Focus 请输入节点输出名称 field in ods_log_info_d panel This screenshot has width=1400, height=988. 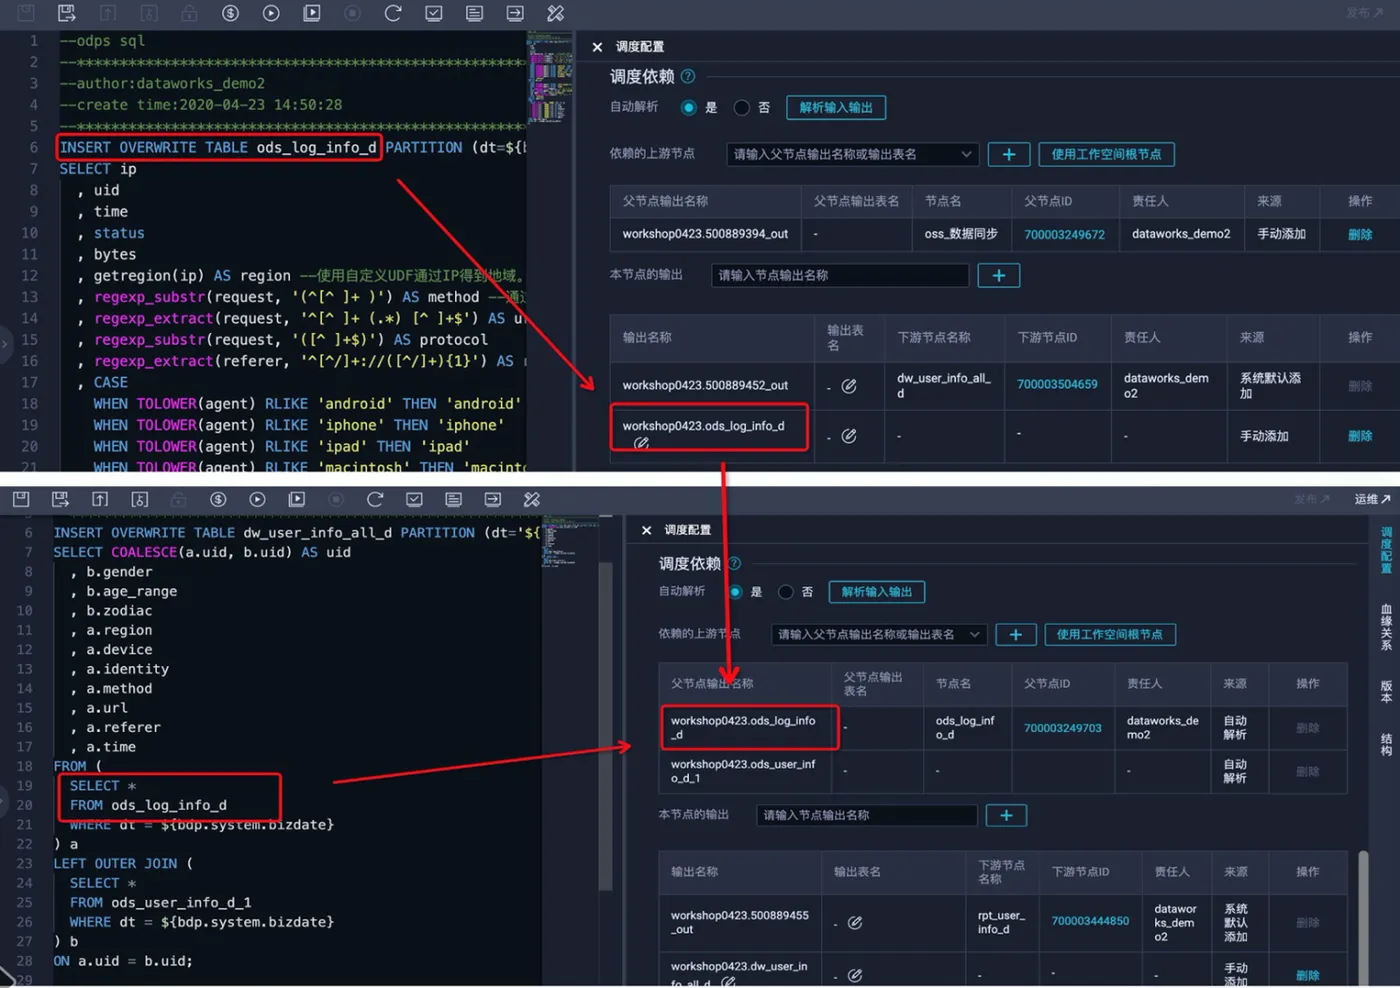point(840,275)
